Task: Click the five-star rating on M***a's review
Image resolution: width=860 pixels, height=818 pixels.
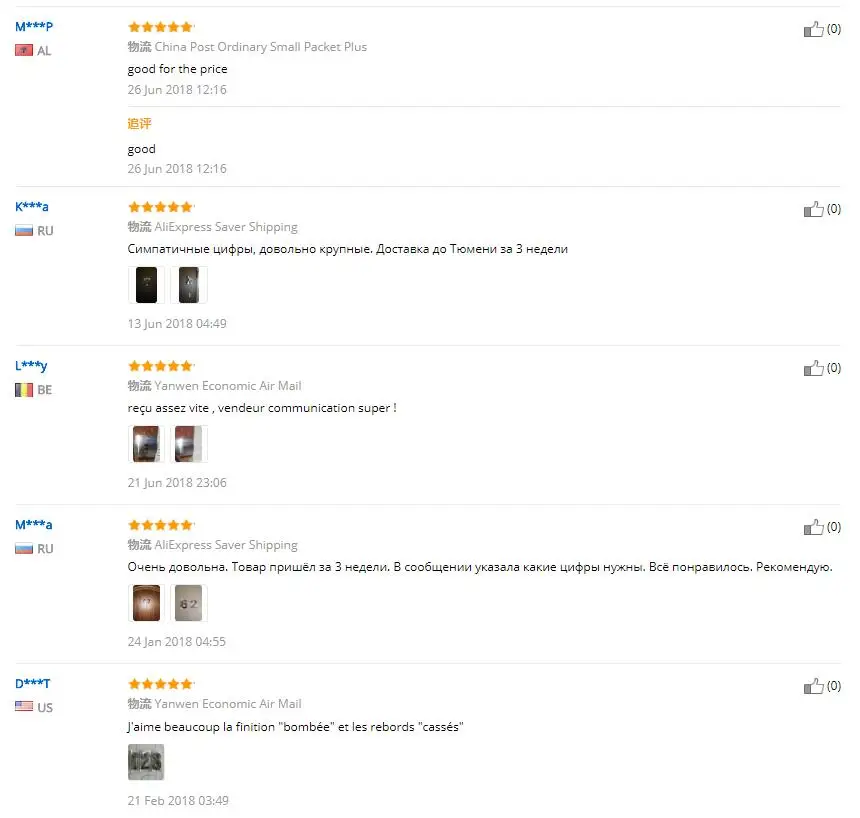Action: [x=161, y=525]
